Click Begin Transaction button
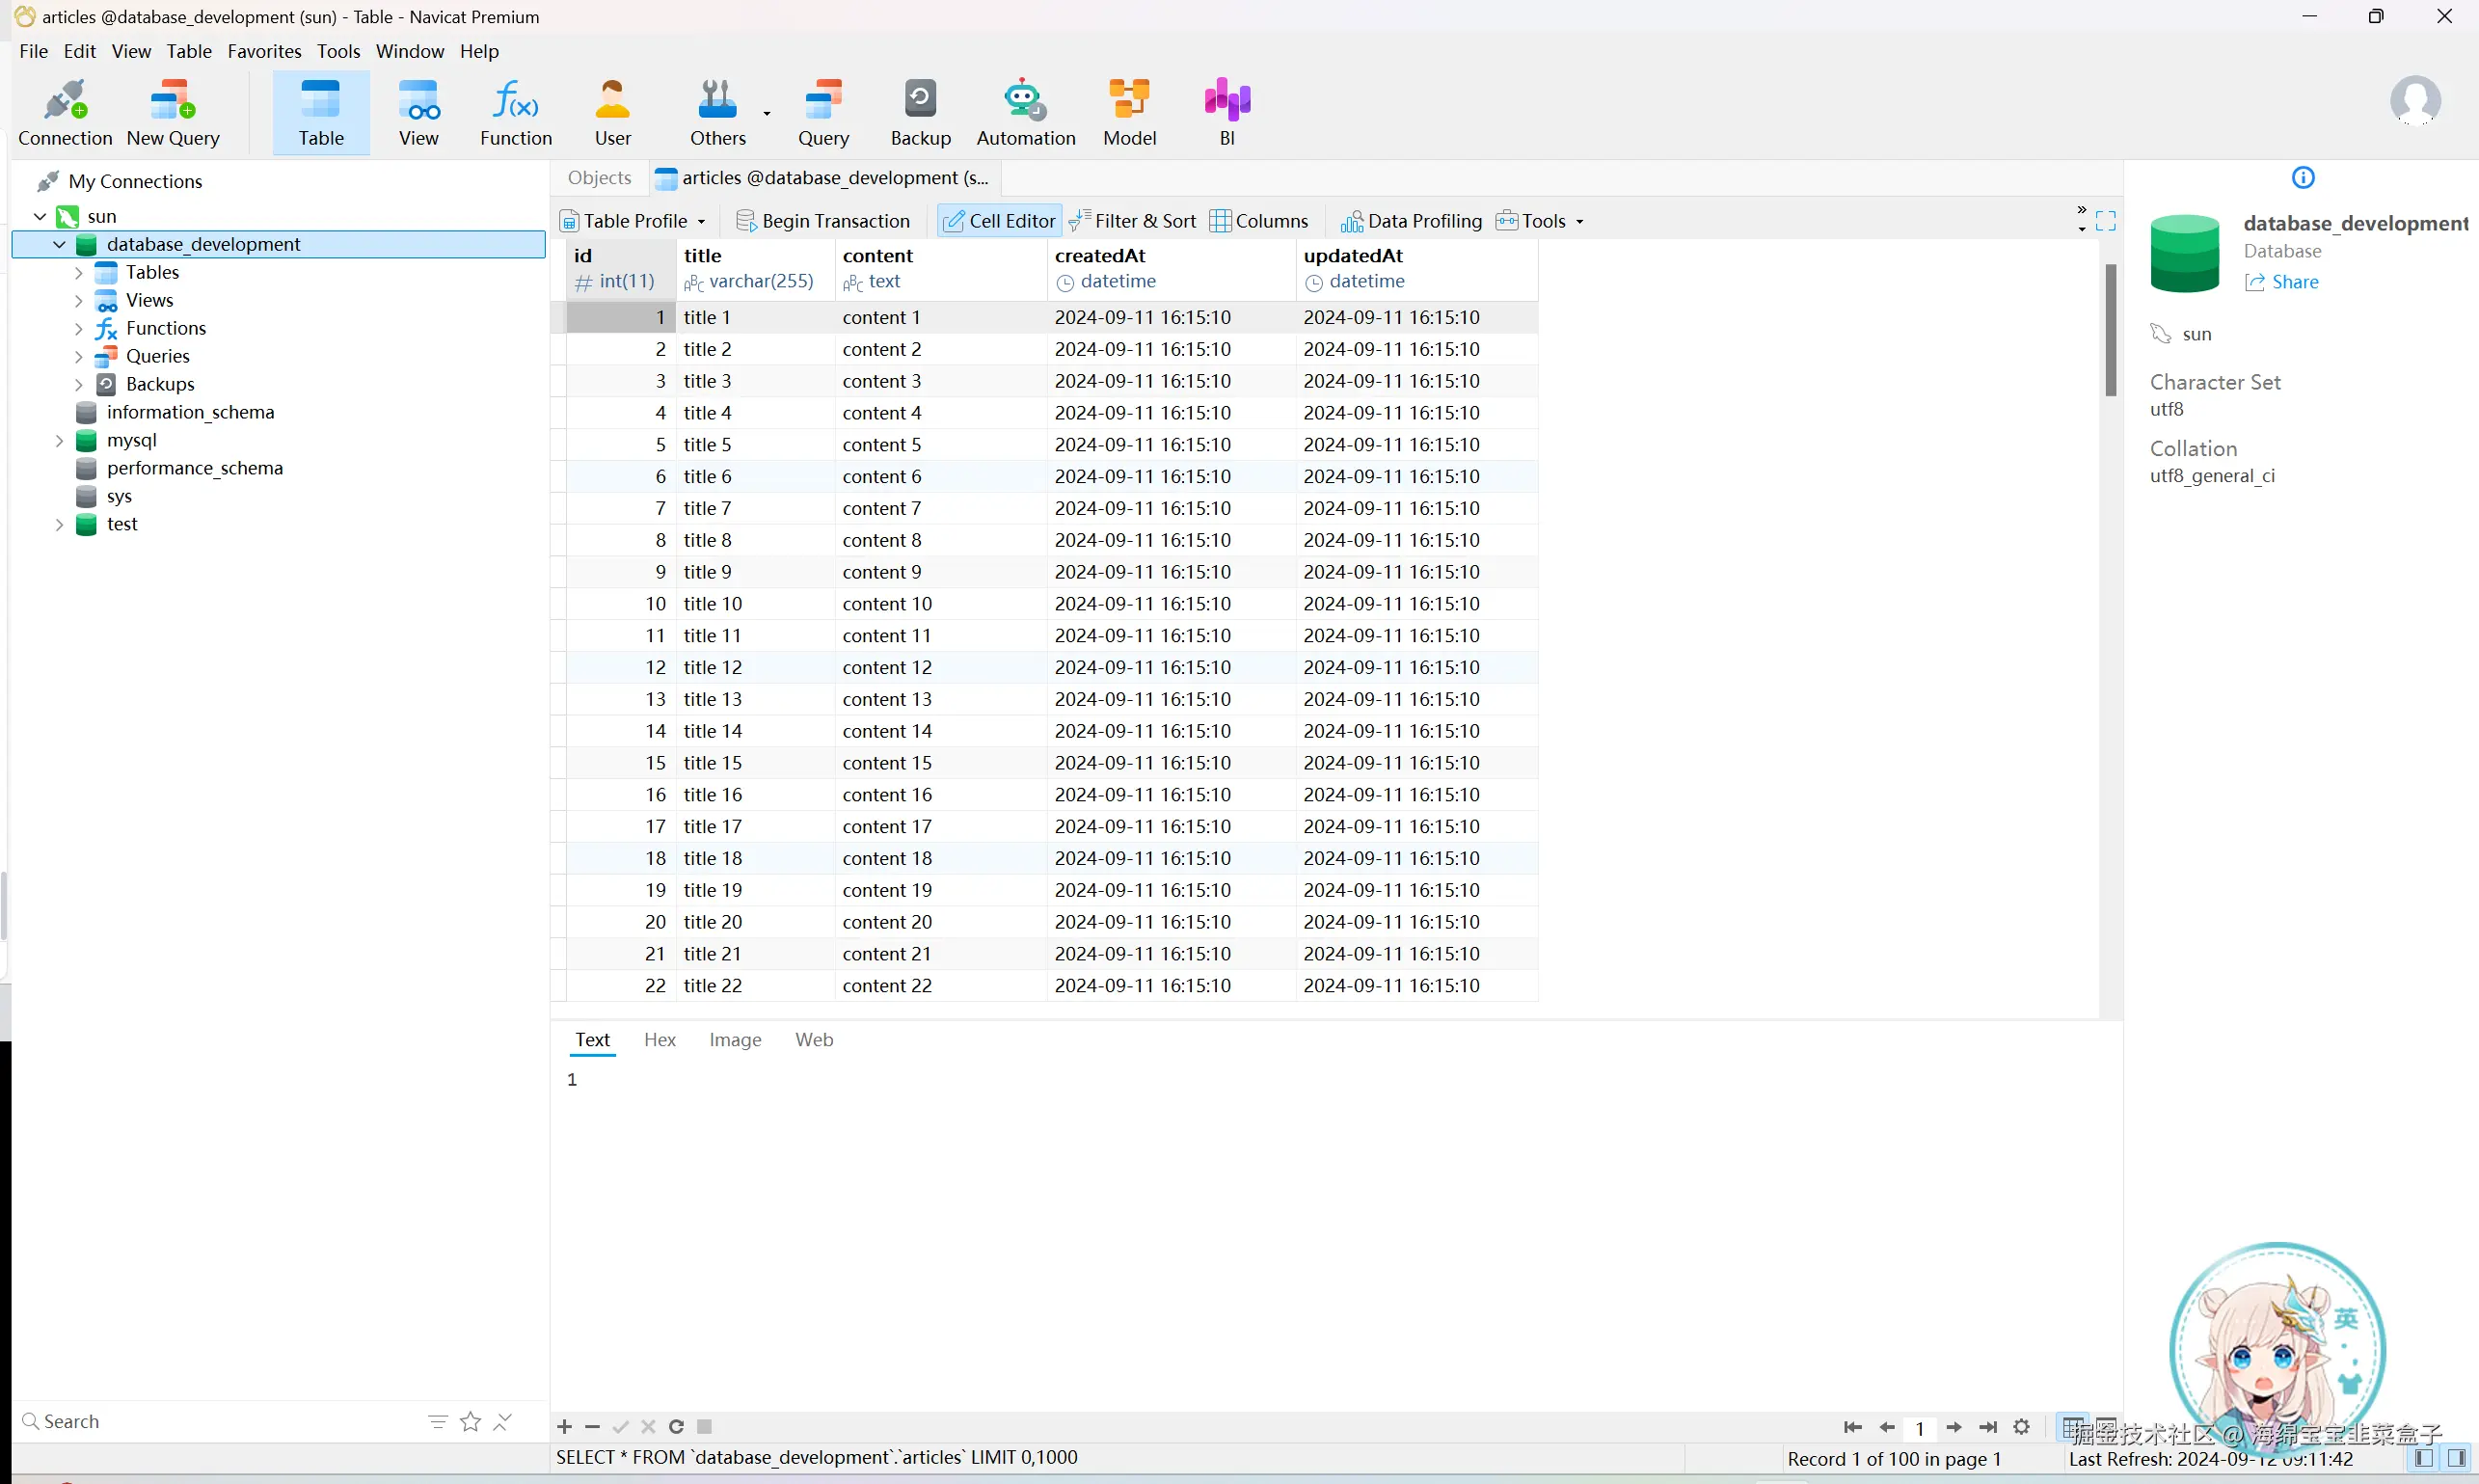The image size is (2479, 1484). [822, 221]
